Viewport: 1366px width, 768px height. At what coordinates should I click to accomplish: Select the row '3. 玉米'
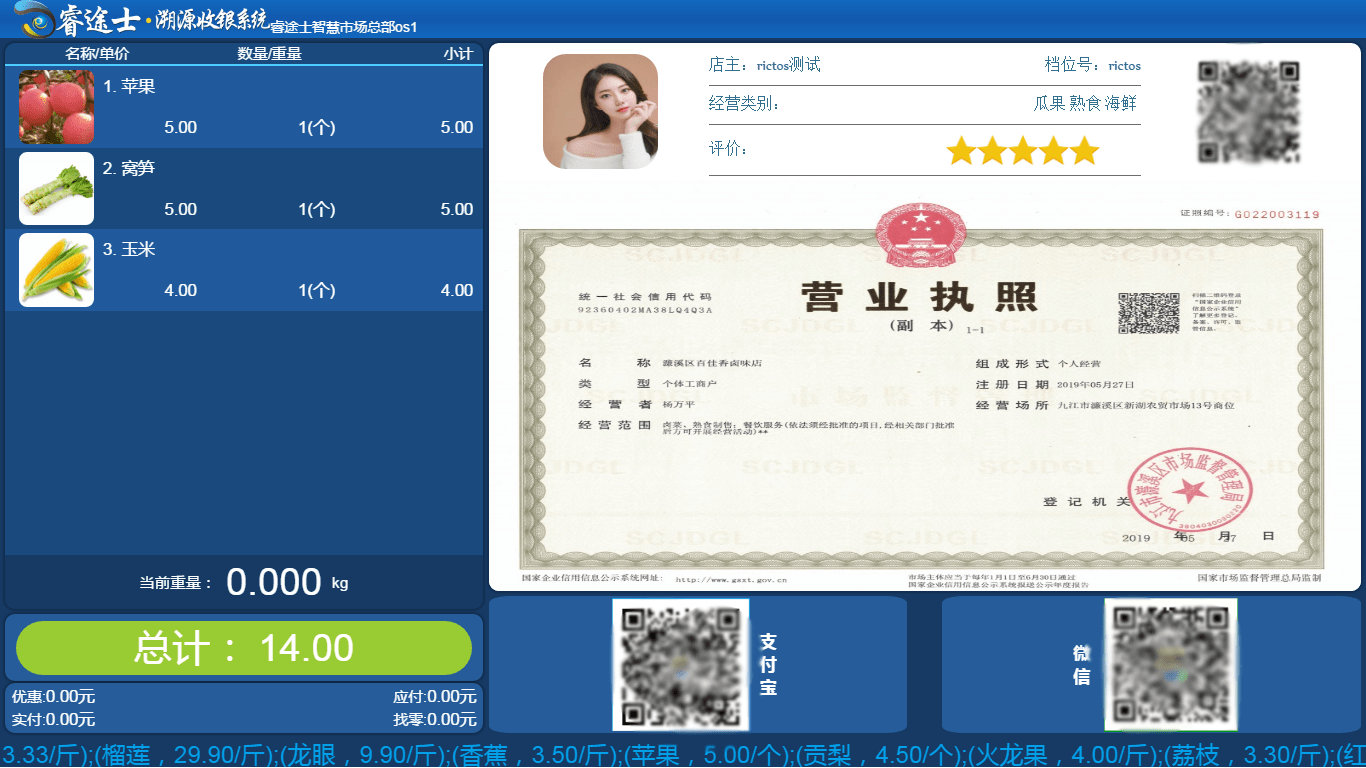[x=244, y=270]
